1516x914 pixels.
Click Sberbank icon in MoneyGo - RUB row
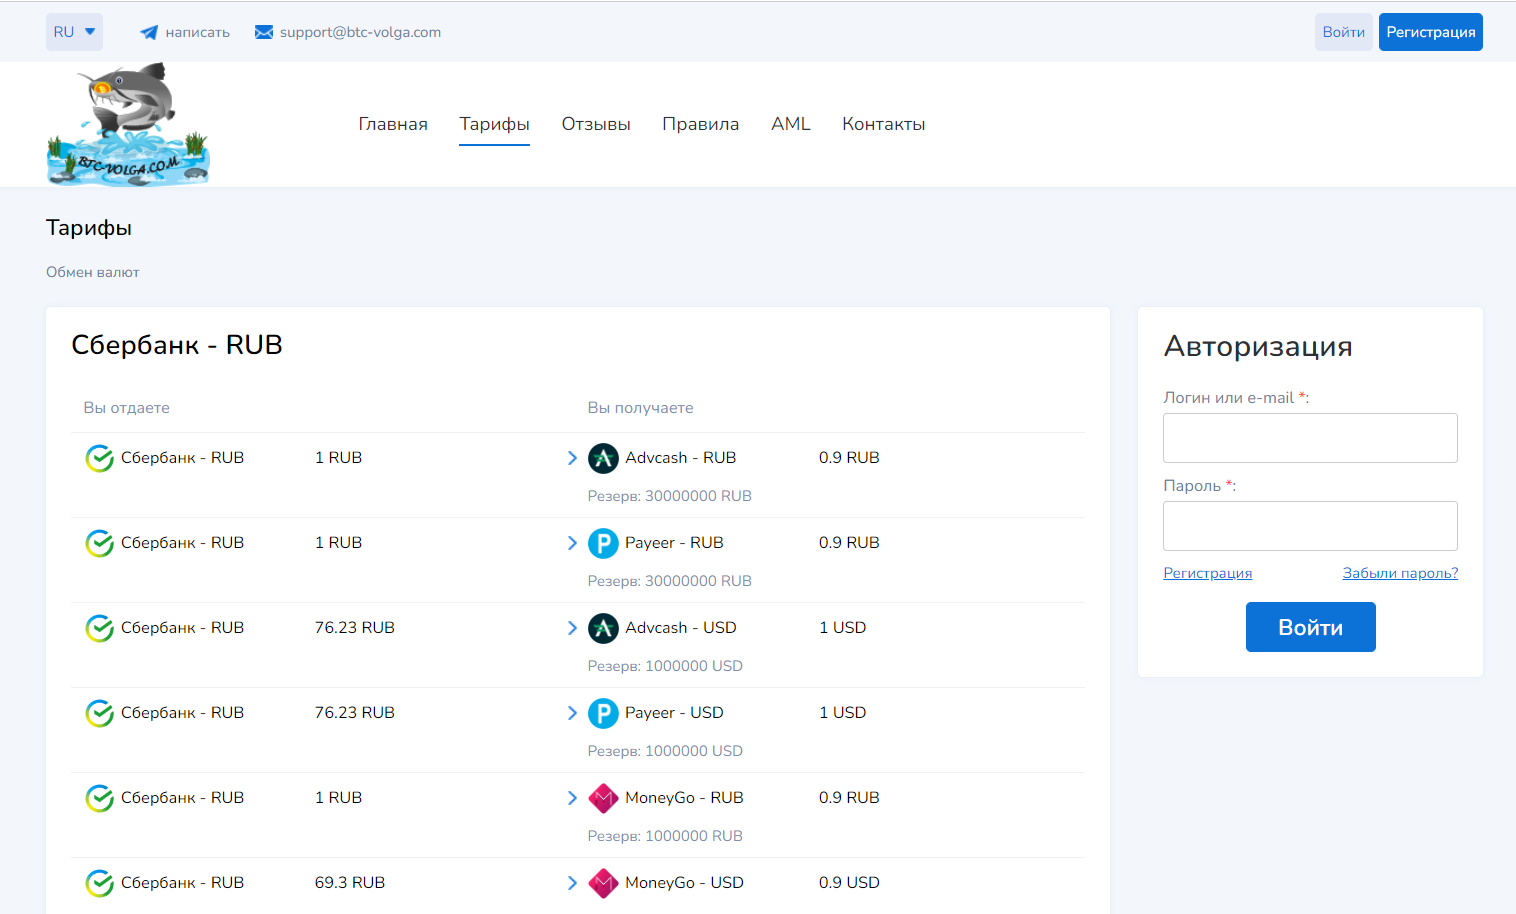pyautogui.click(x=99, y=798)
